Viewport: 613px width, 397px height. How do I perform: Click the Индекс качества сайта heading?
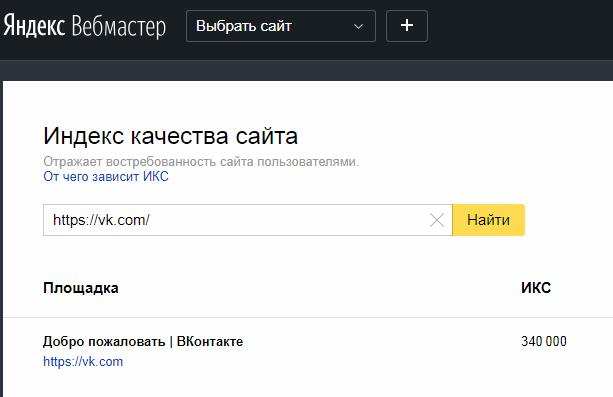click(x=170, y=136)
